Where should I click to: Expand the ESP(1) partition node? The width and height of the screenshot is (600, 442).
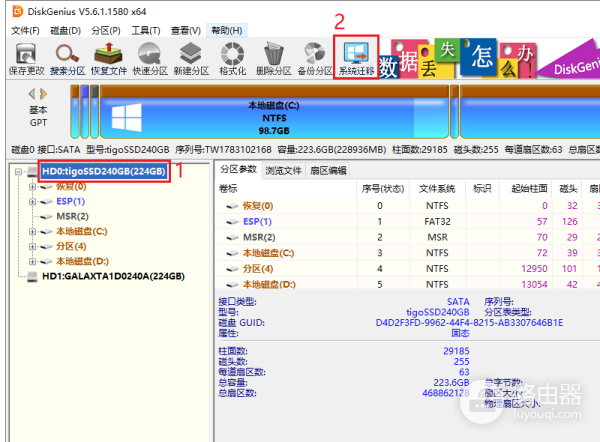[33, 201]
